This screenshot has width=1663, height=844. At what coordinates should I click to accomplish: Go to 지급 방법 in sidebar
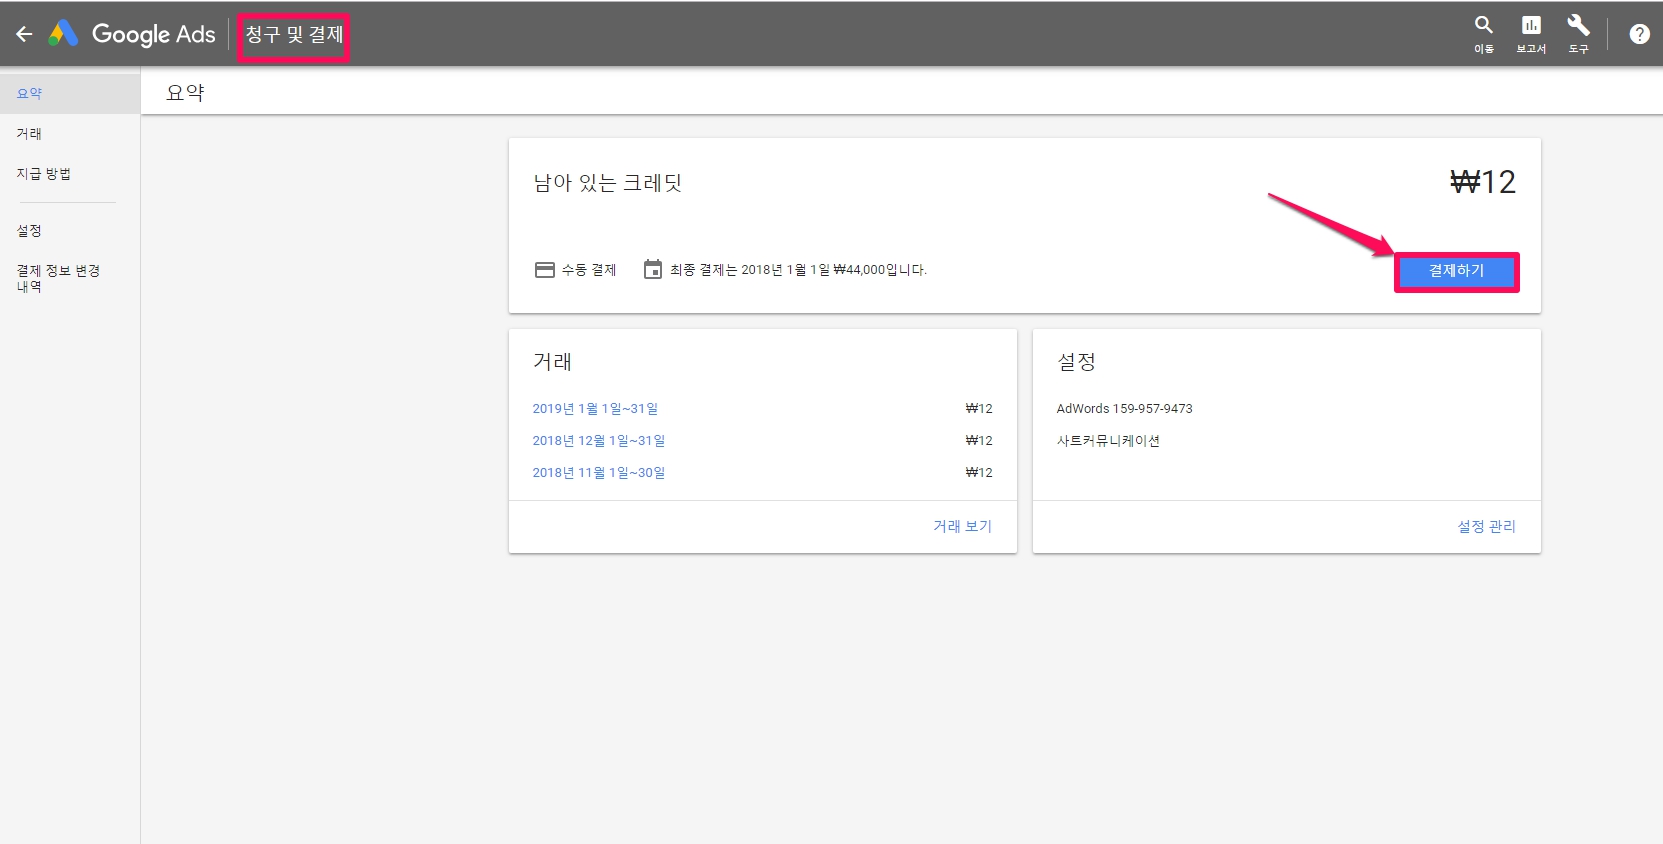coord(44,174)
